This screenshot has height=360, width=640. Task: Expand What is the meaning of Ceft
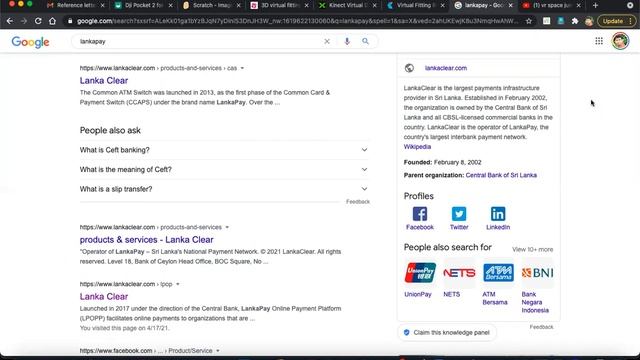click(x=224, y=169)
